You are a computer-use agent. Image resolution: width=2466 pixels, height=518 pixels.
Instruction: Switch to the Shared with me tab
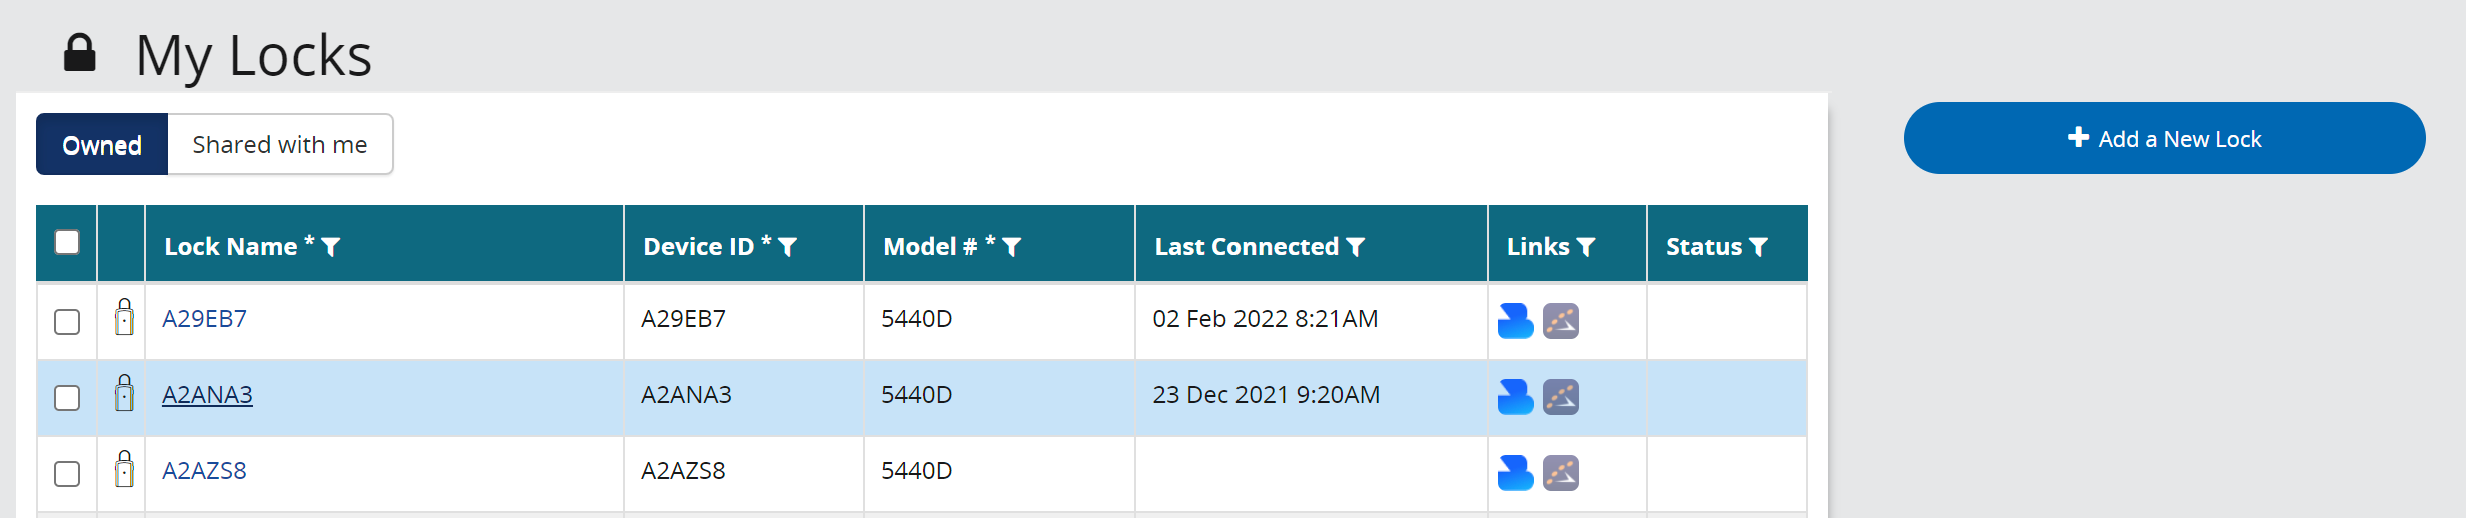pyautogui.click(x=280, y=145)
